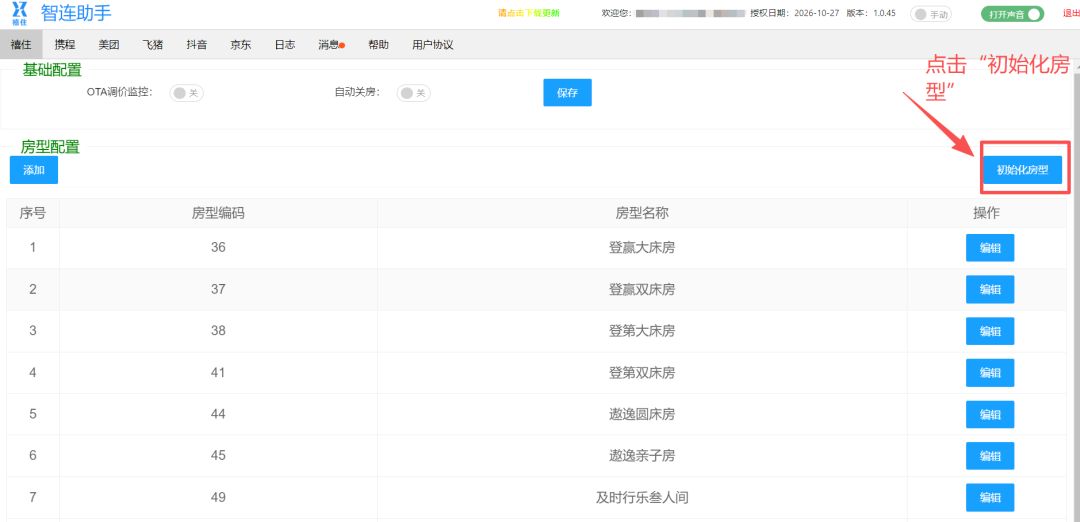Click the 登第双床房 name cell
This screenshot has width=1080, height=522.
(642, 373)
